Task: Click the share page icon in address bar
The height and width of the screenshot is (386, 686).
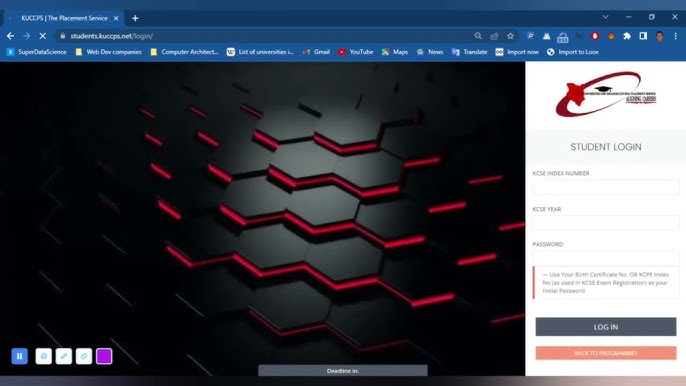Action: (x=494, y=36)
